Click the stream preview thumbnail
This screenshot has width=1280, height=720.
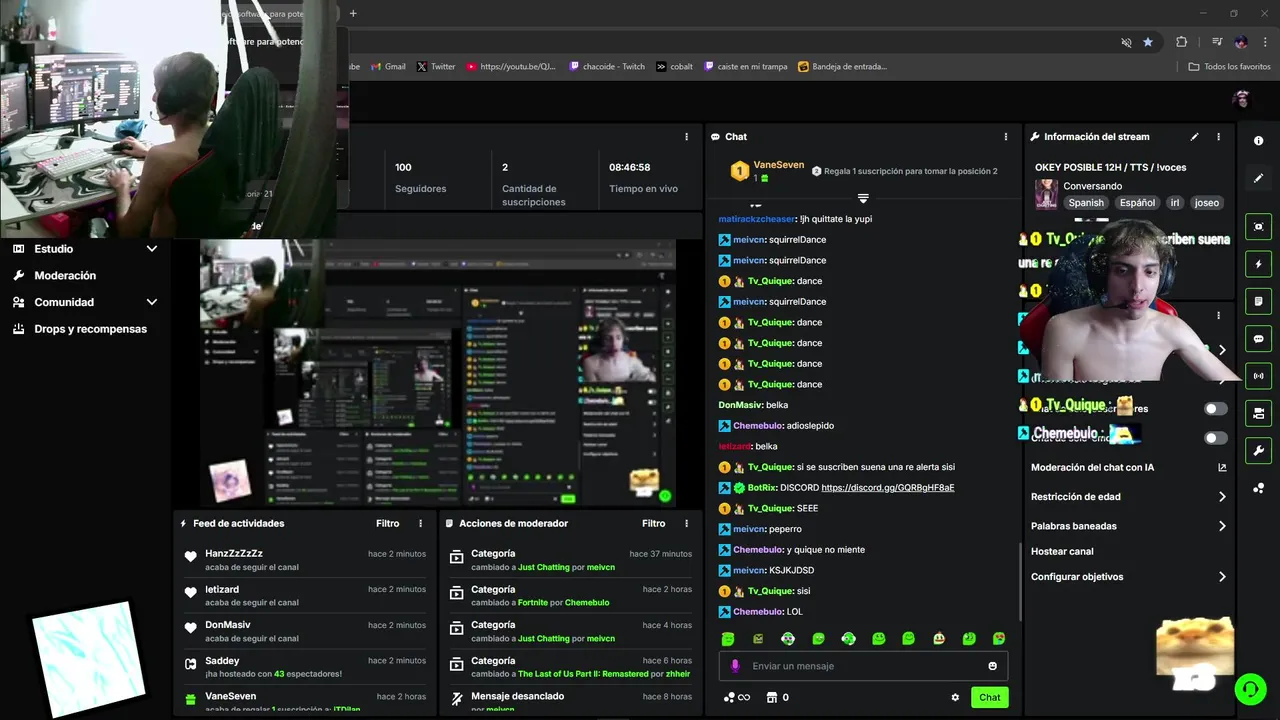click(x=438, y=374)
